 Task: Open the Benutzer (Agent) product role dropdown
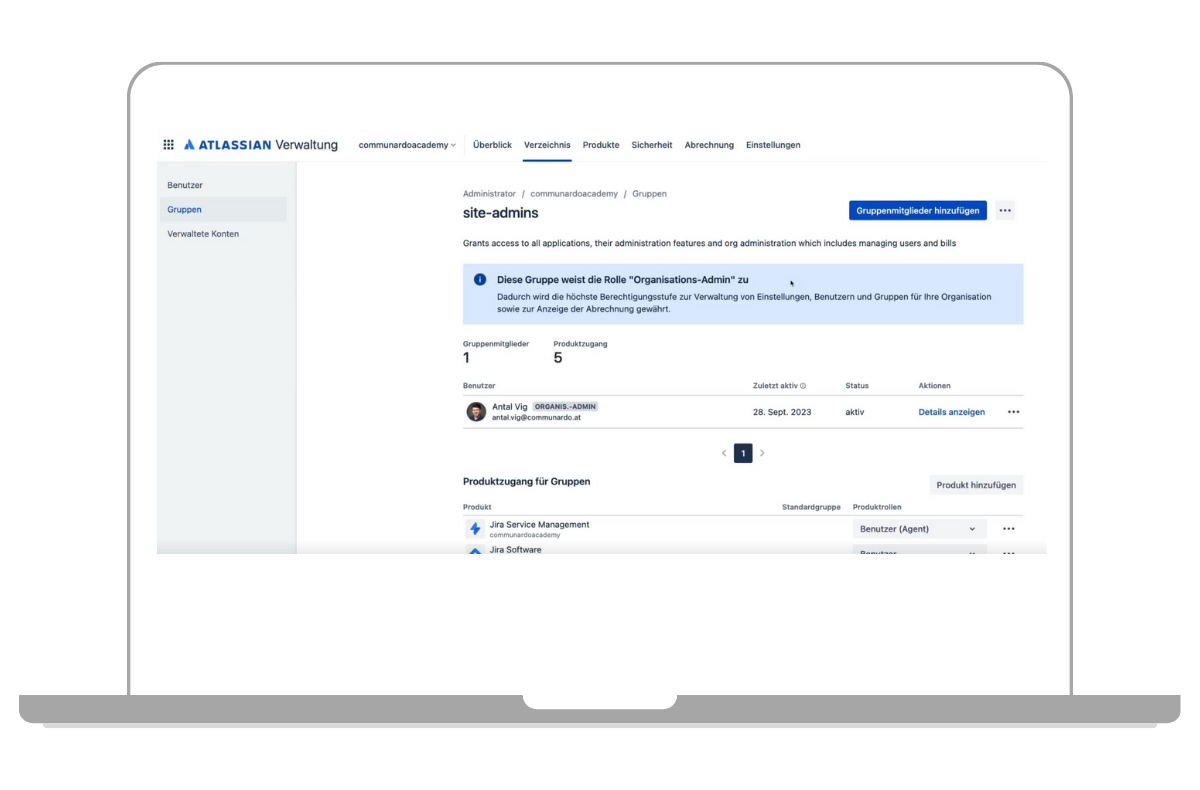click(919, 529)
